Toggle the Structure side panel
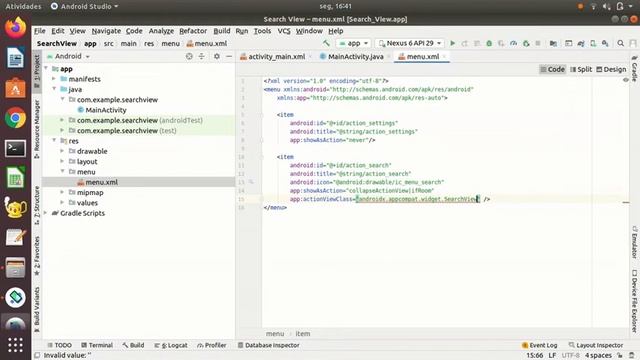The image size is (640, 360). click(x=37, y=205)
